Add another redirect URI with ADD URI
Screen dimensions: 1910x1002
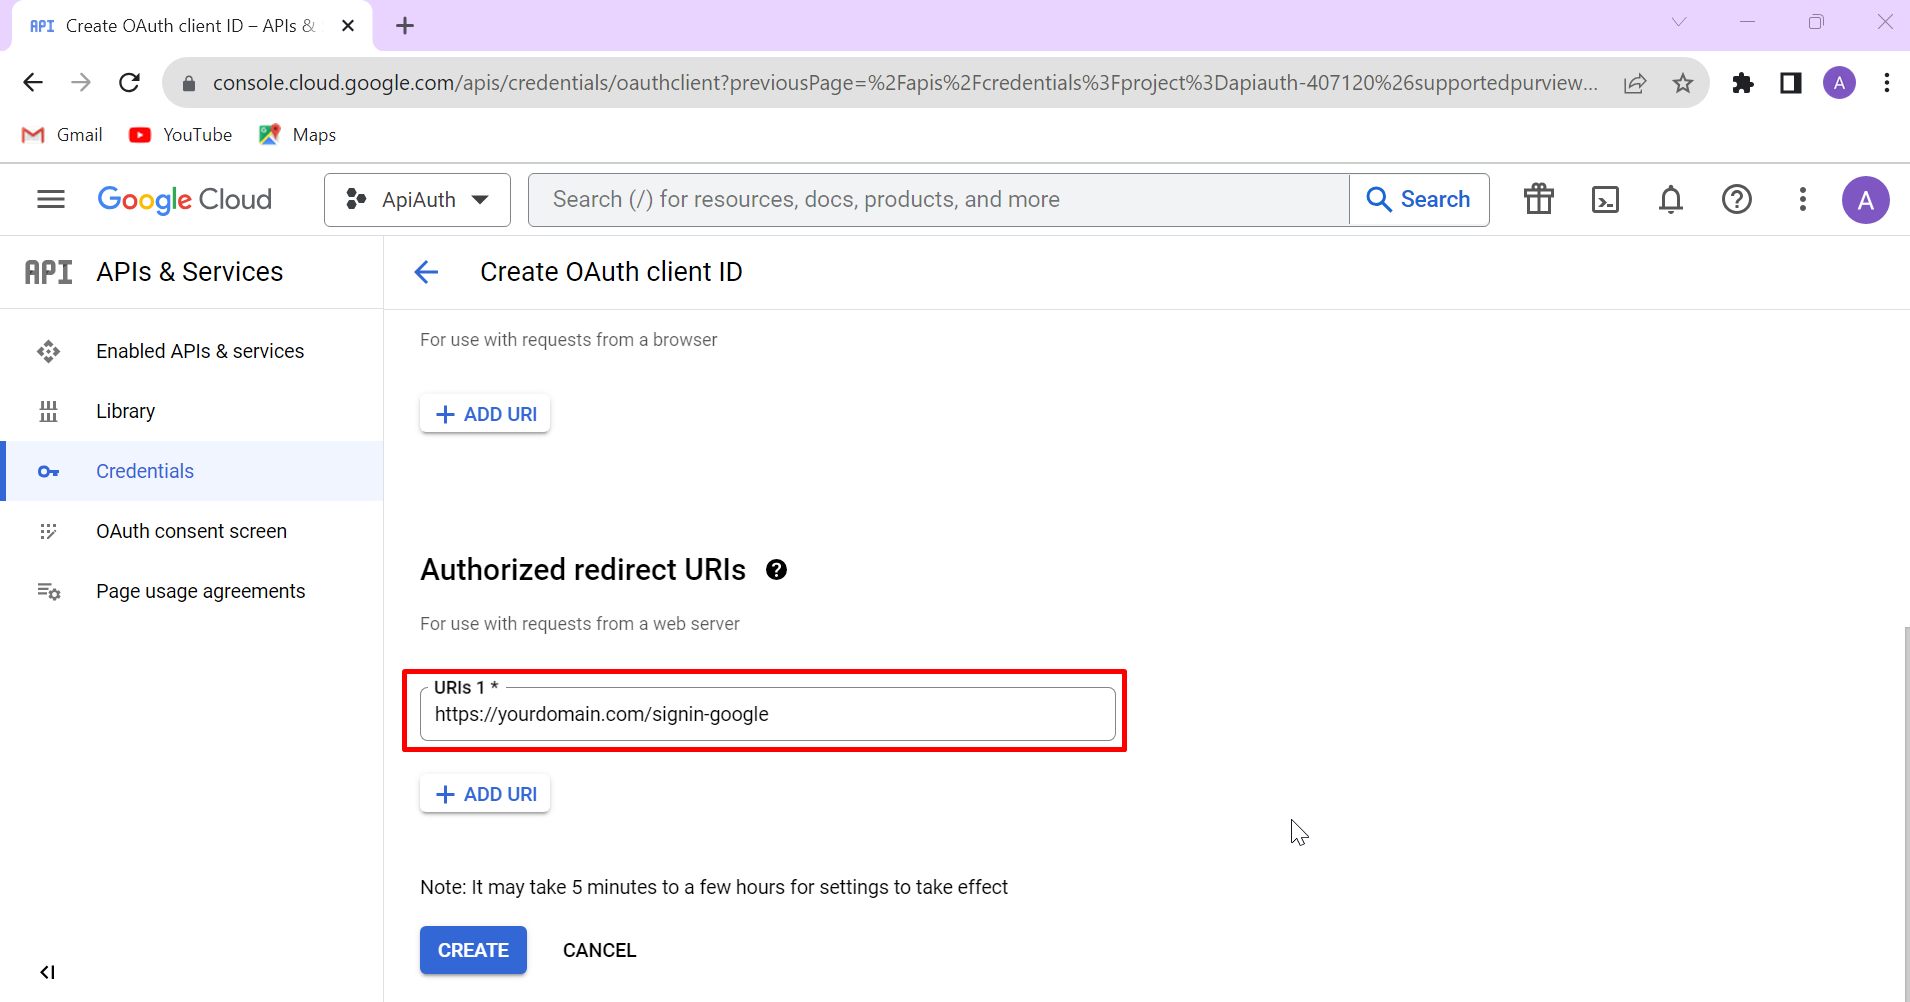click(x=484, y=793)
